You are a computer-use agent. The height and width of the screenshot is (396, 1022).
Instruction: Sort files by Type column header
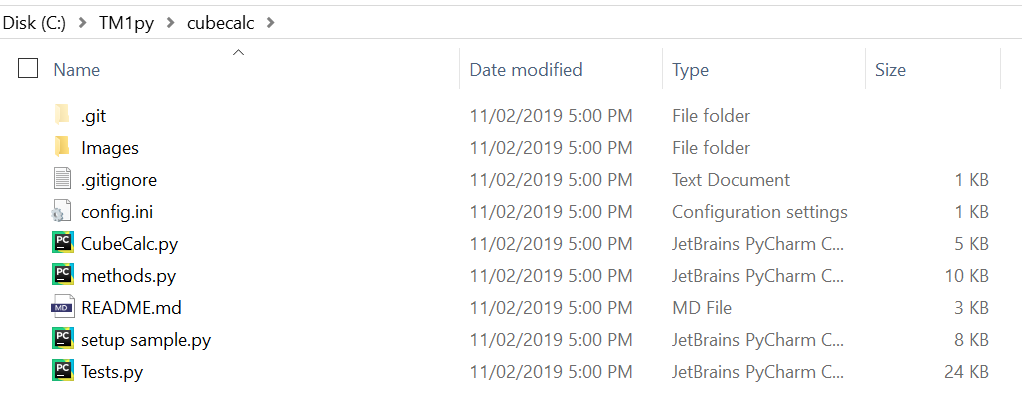coord(690,70)
